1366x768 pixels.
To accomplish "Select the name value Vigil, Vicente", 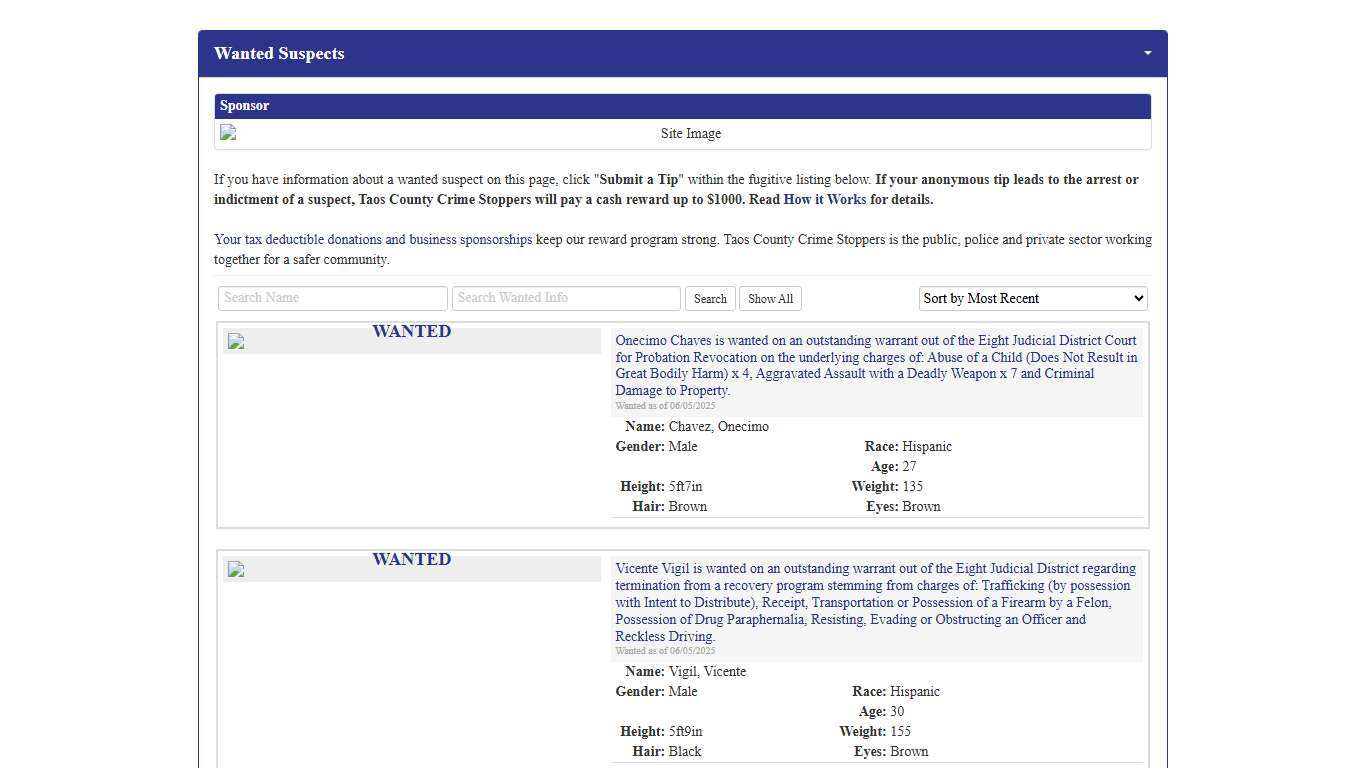I will [707, 672].
